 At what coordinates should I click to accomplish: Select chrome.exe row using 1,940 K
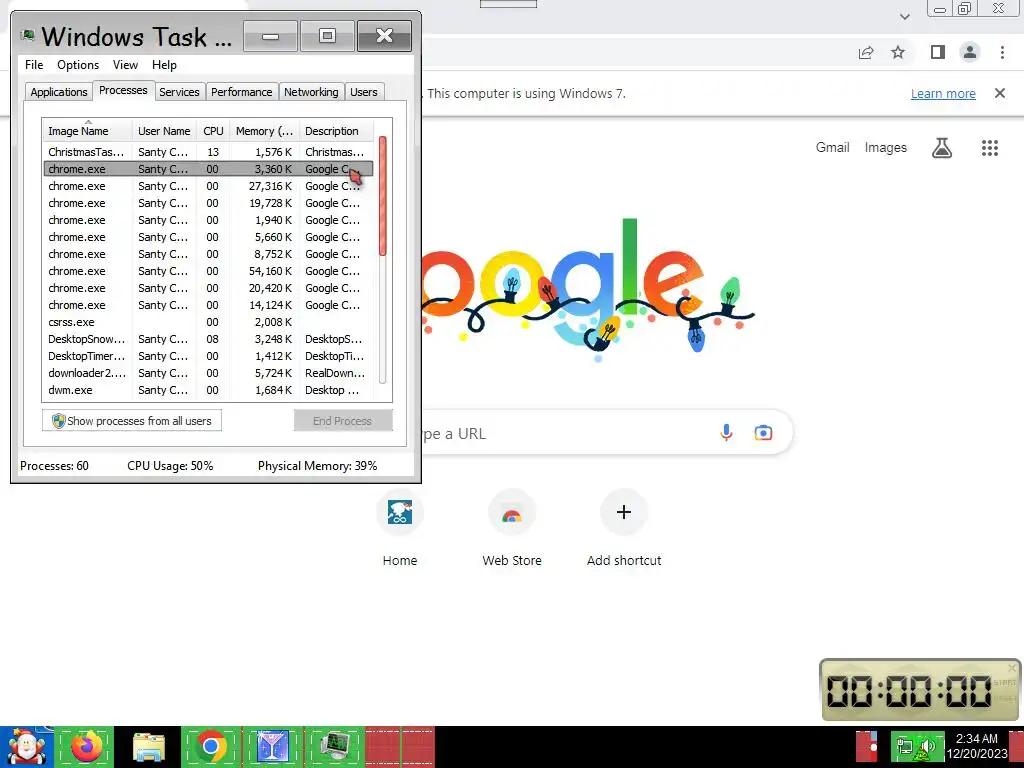click(208, 220)
